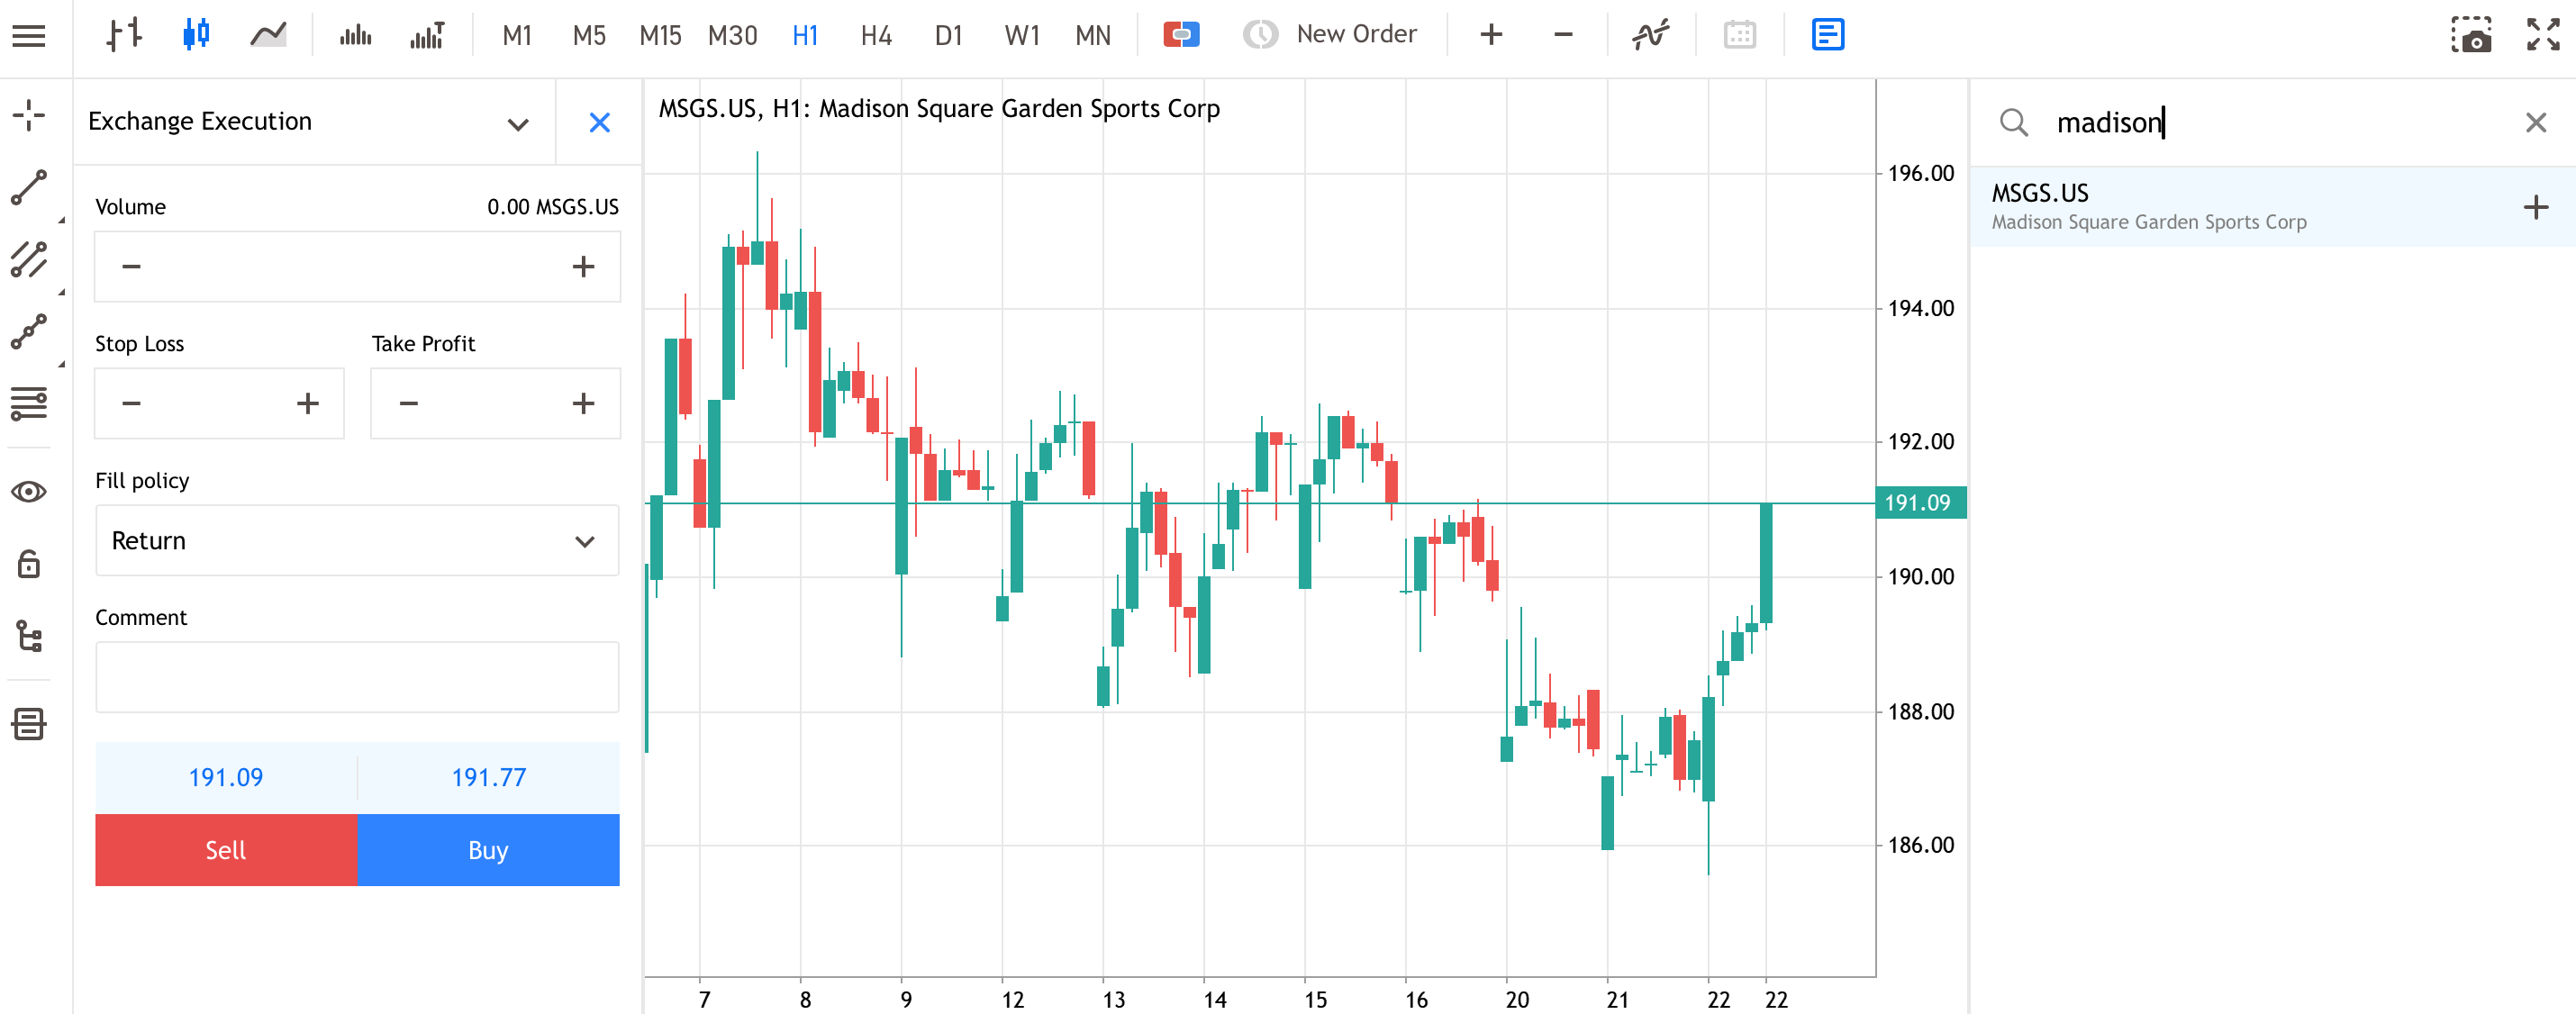Select the Fibonacci levels tool
This screenshot has height=1014, width=2576.
click(x=29, y=403)
